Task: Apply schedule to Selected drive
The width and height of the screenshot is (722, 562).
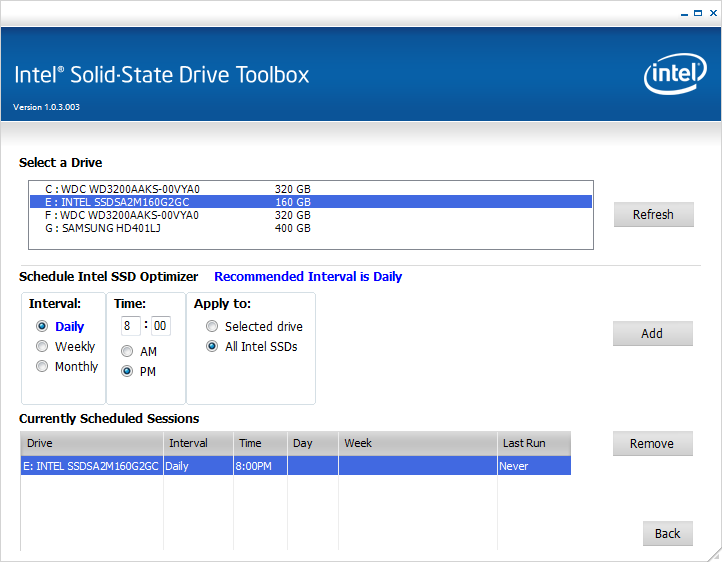Action: [212, 326]
